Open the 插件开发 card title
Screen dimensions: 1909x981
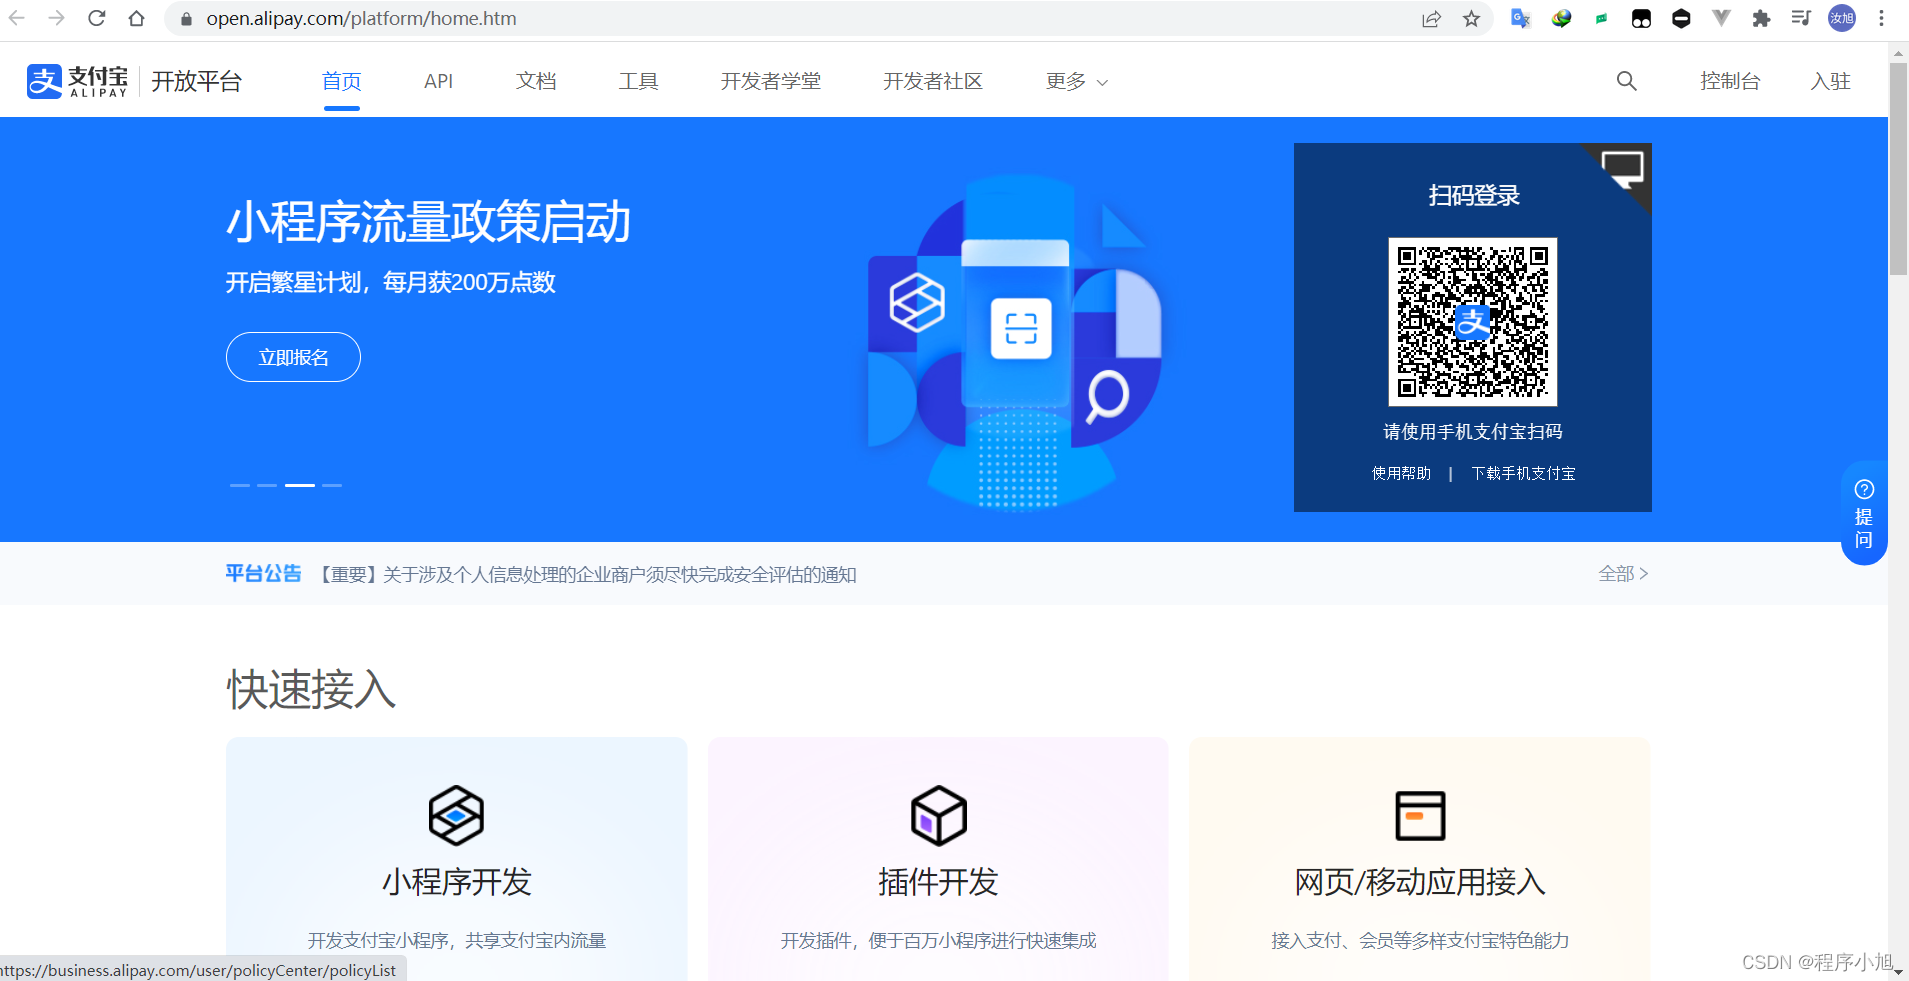tap(938, 882)
